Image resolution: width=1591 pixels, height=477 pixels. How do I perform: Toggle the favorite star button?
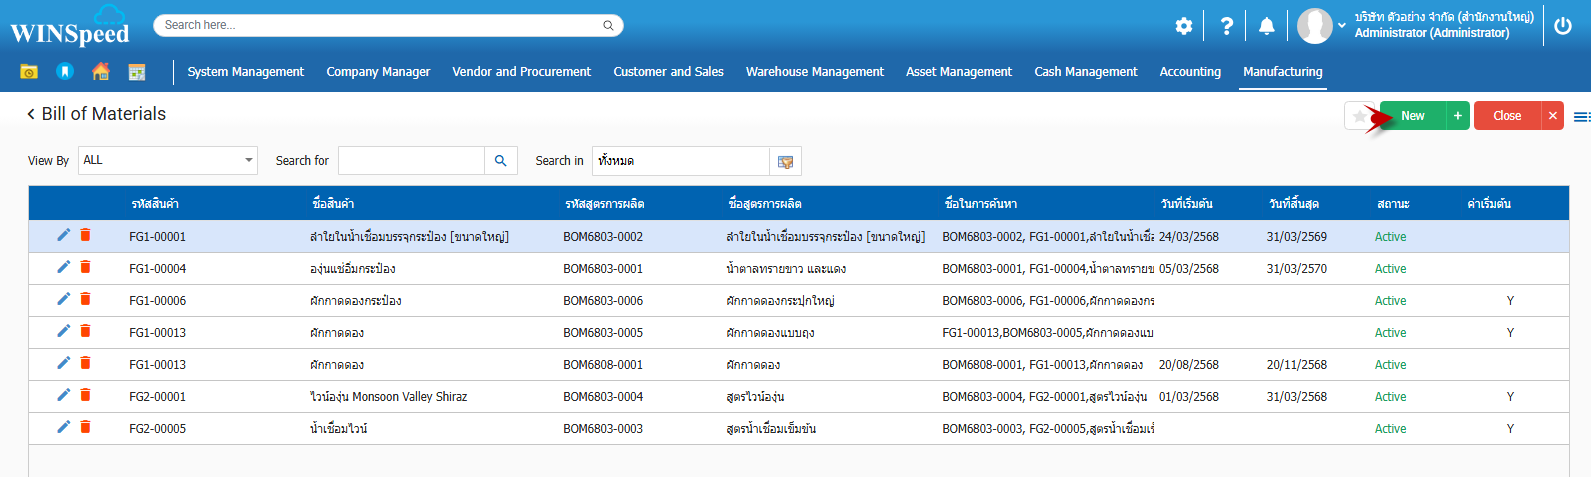1359,116
